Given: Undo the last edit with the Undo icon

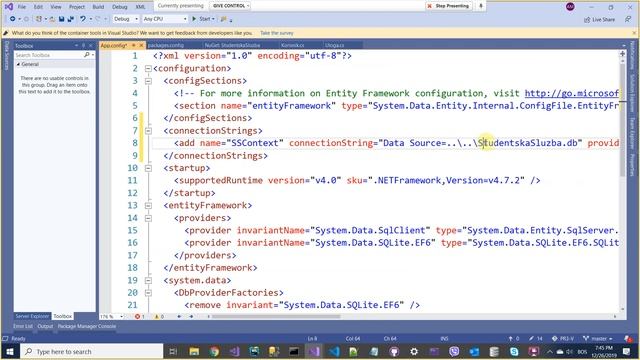Looking at the screenshot, I should (83, 19).
